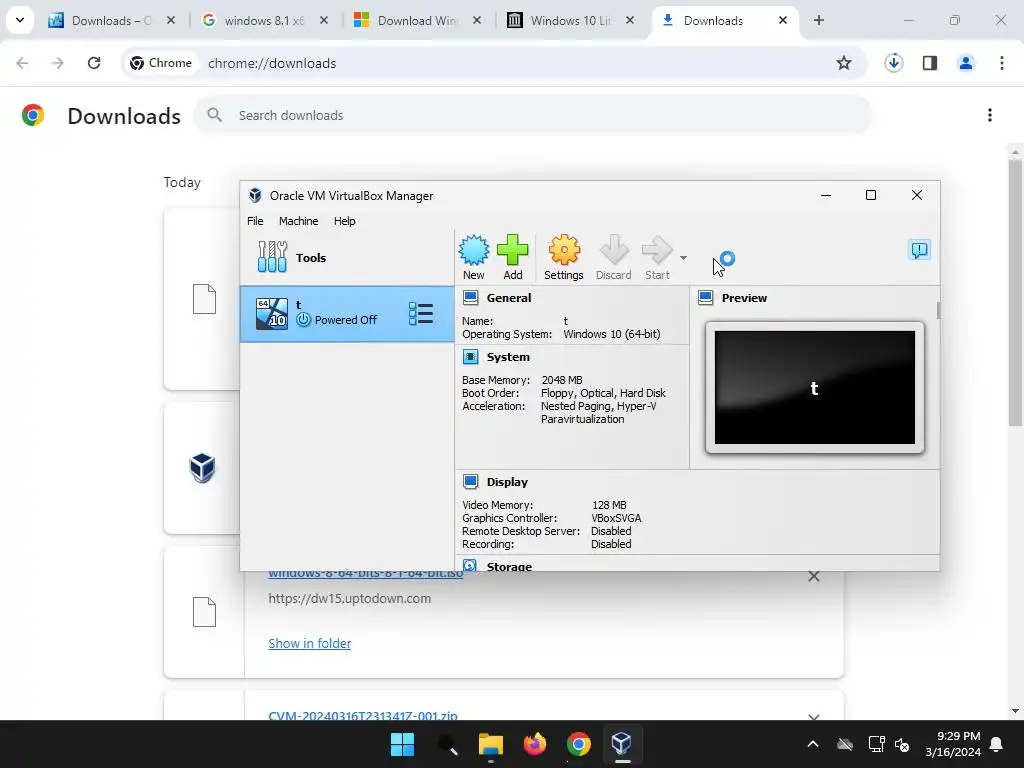Screen dimensions: 1024x768
Task: Open taskbar Search magnifier
Action: click(x=447, y=744)
